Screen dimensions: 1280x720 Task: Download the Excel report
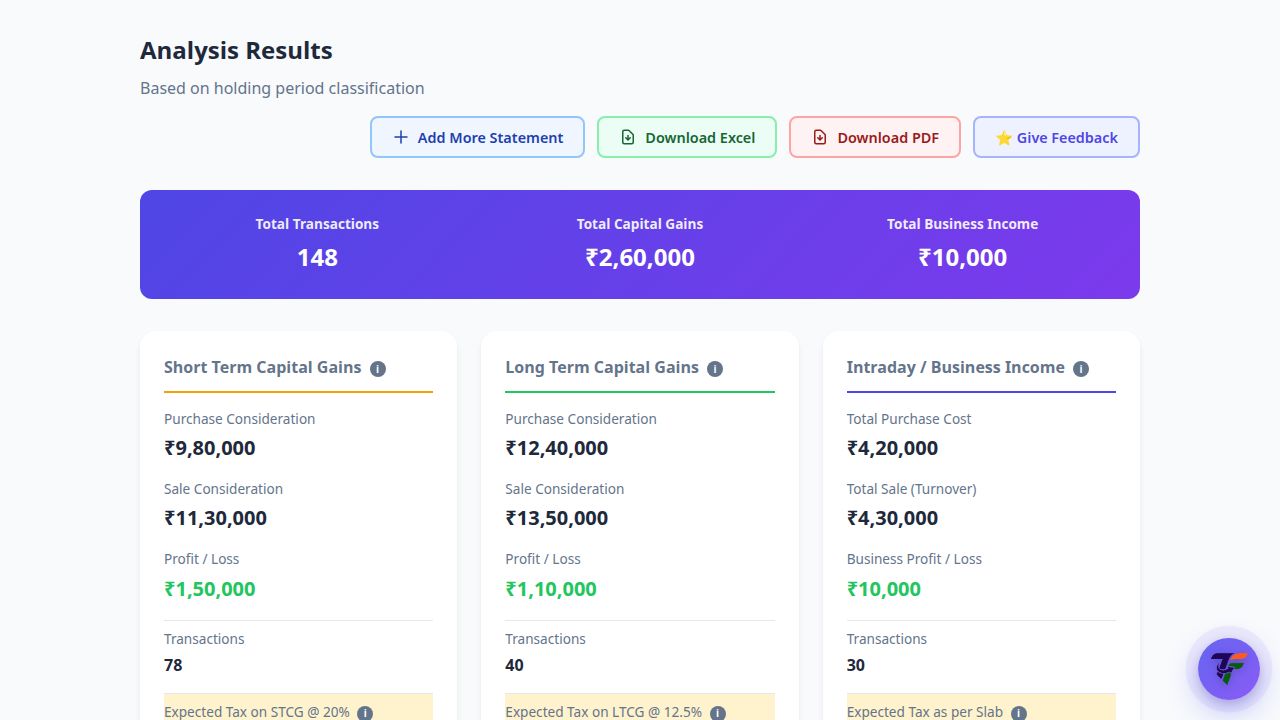point(687,137)
